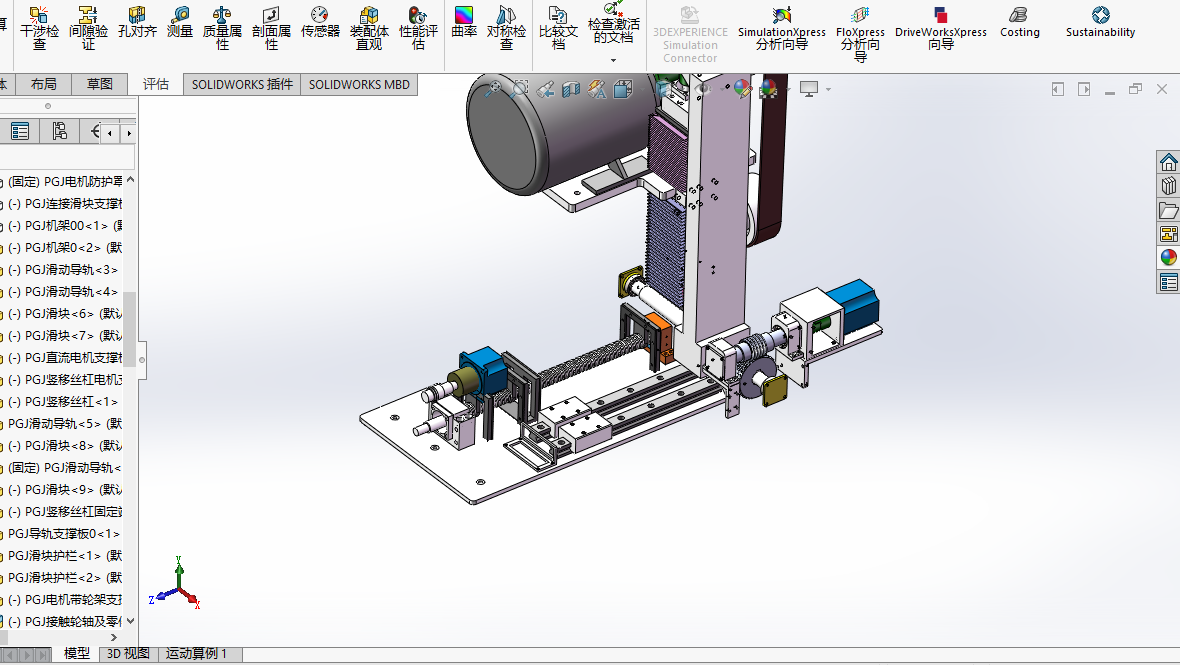The width and height of the screenshot is (1180, 665).
Task: Open the SOLIDWORKS MBD tab
Action: 359,85
